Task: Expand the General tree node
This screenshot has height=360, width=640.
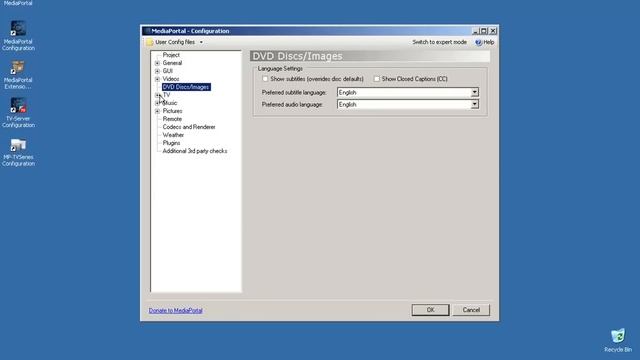Action: coord(158,63)
